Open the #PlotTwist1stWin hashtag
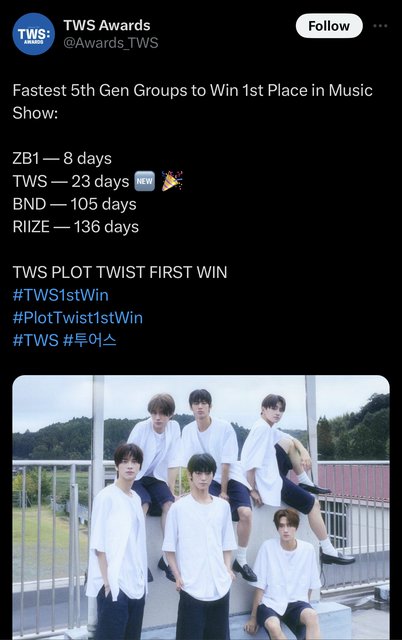 (x=78, y=318)
